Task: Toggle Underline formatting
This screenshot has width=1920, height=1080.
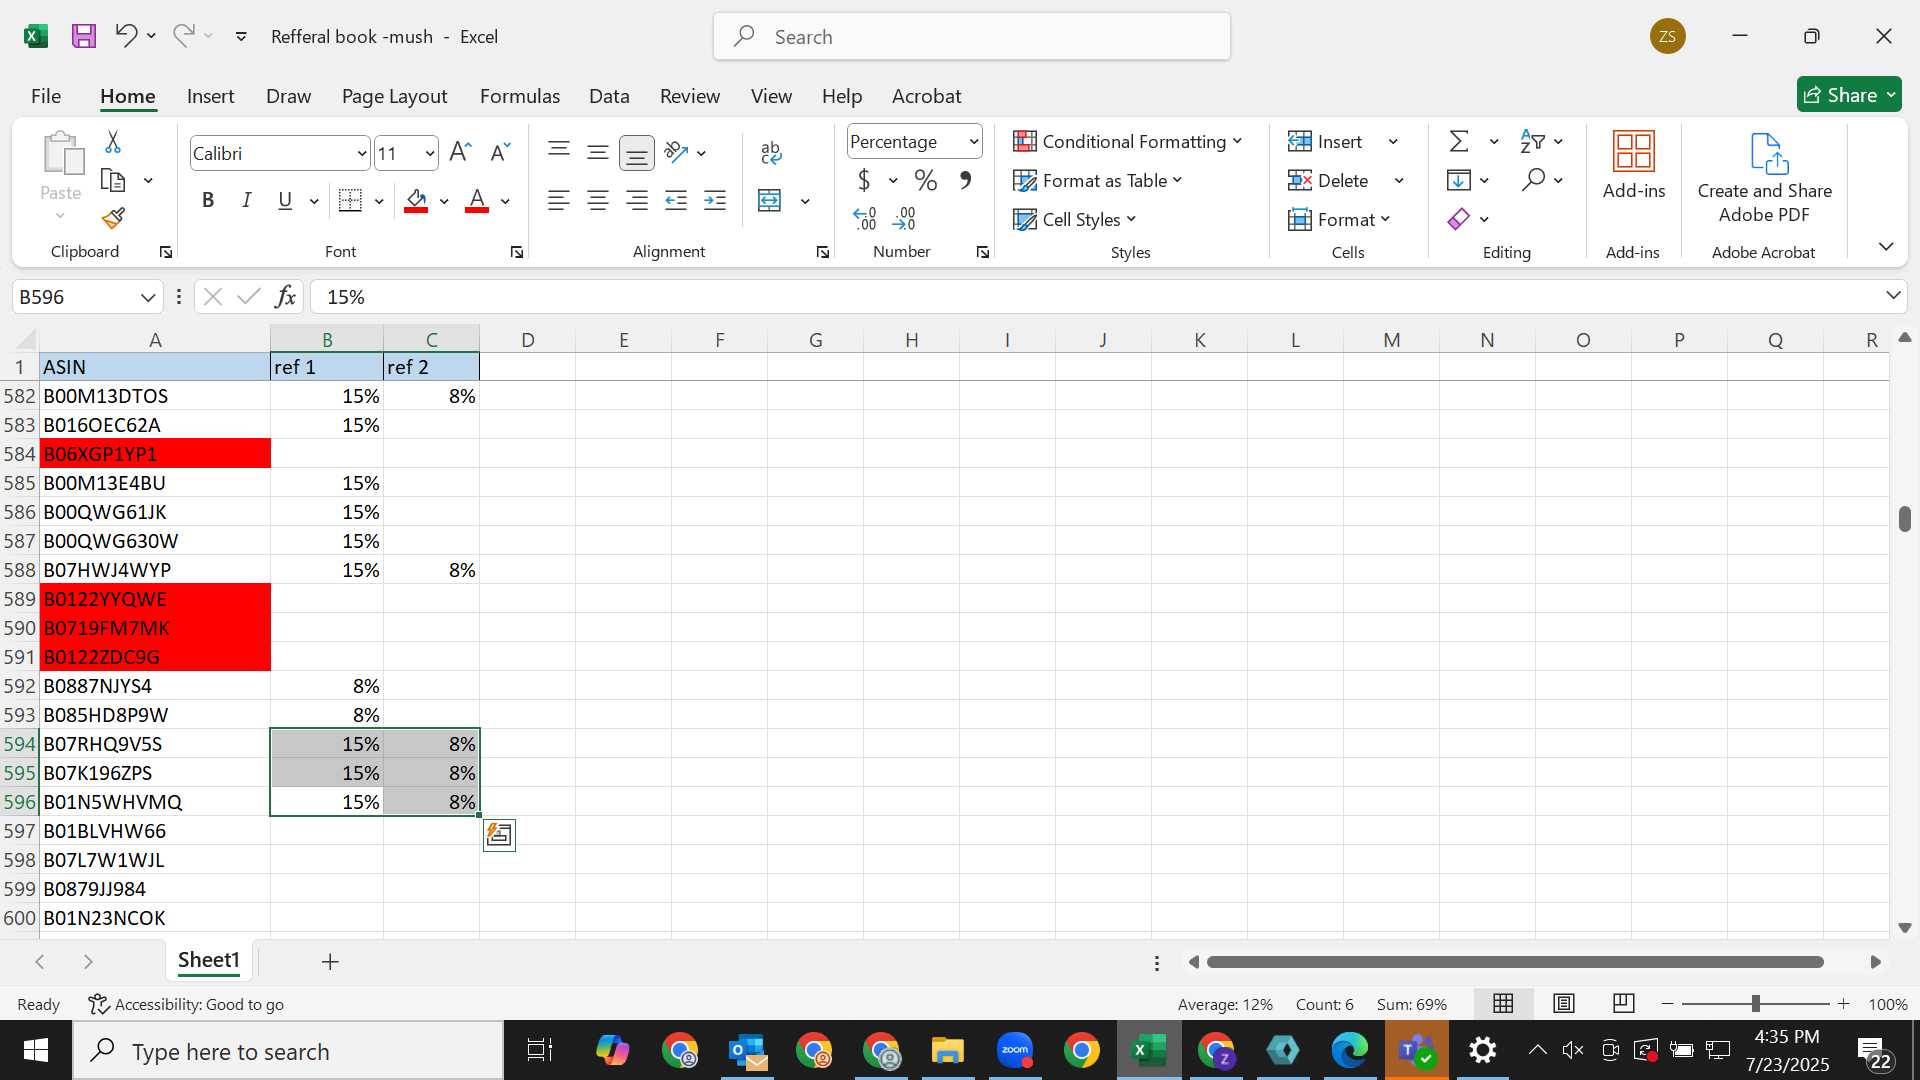Action: tap(285, 201)
